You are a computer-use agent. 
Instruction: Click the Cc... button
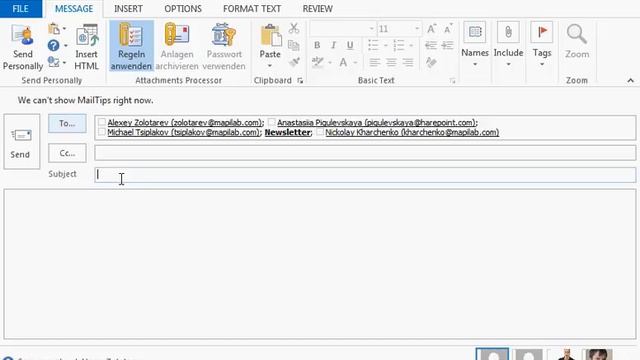67,153
